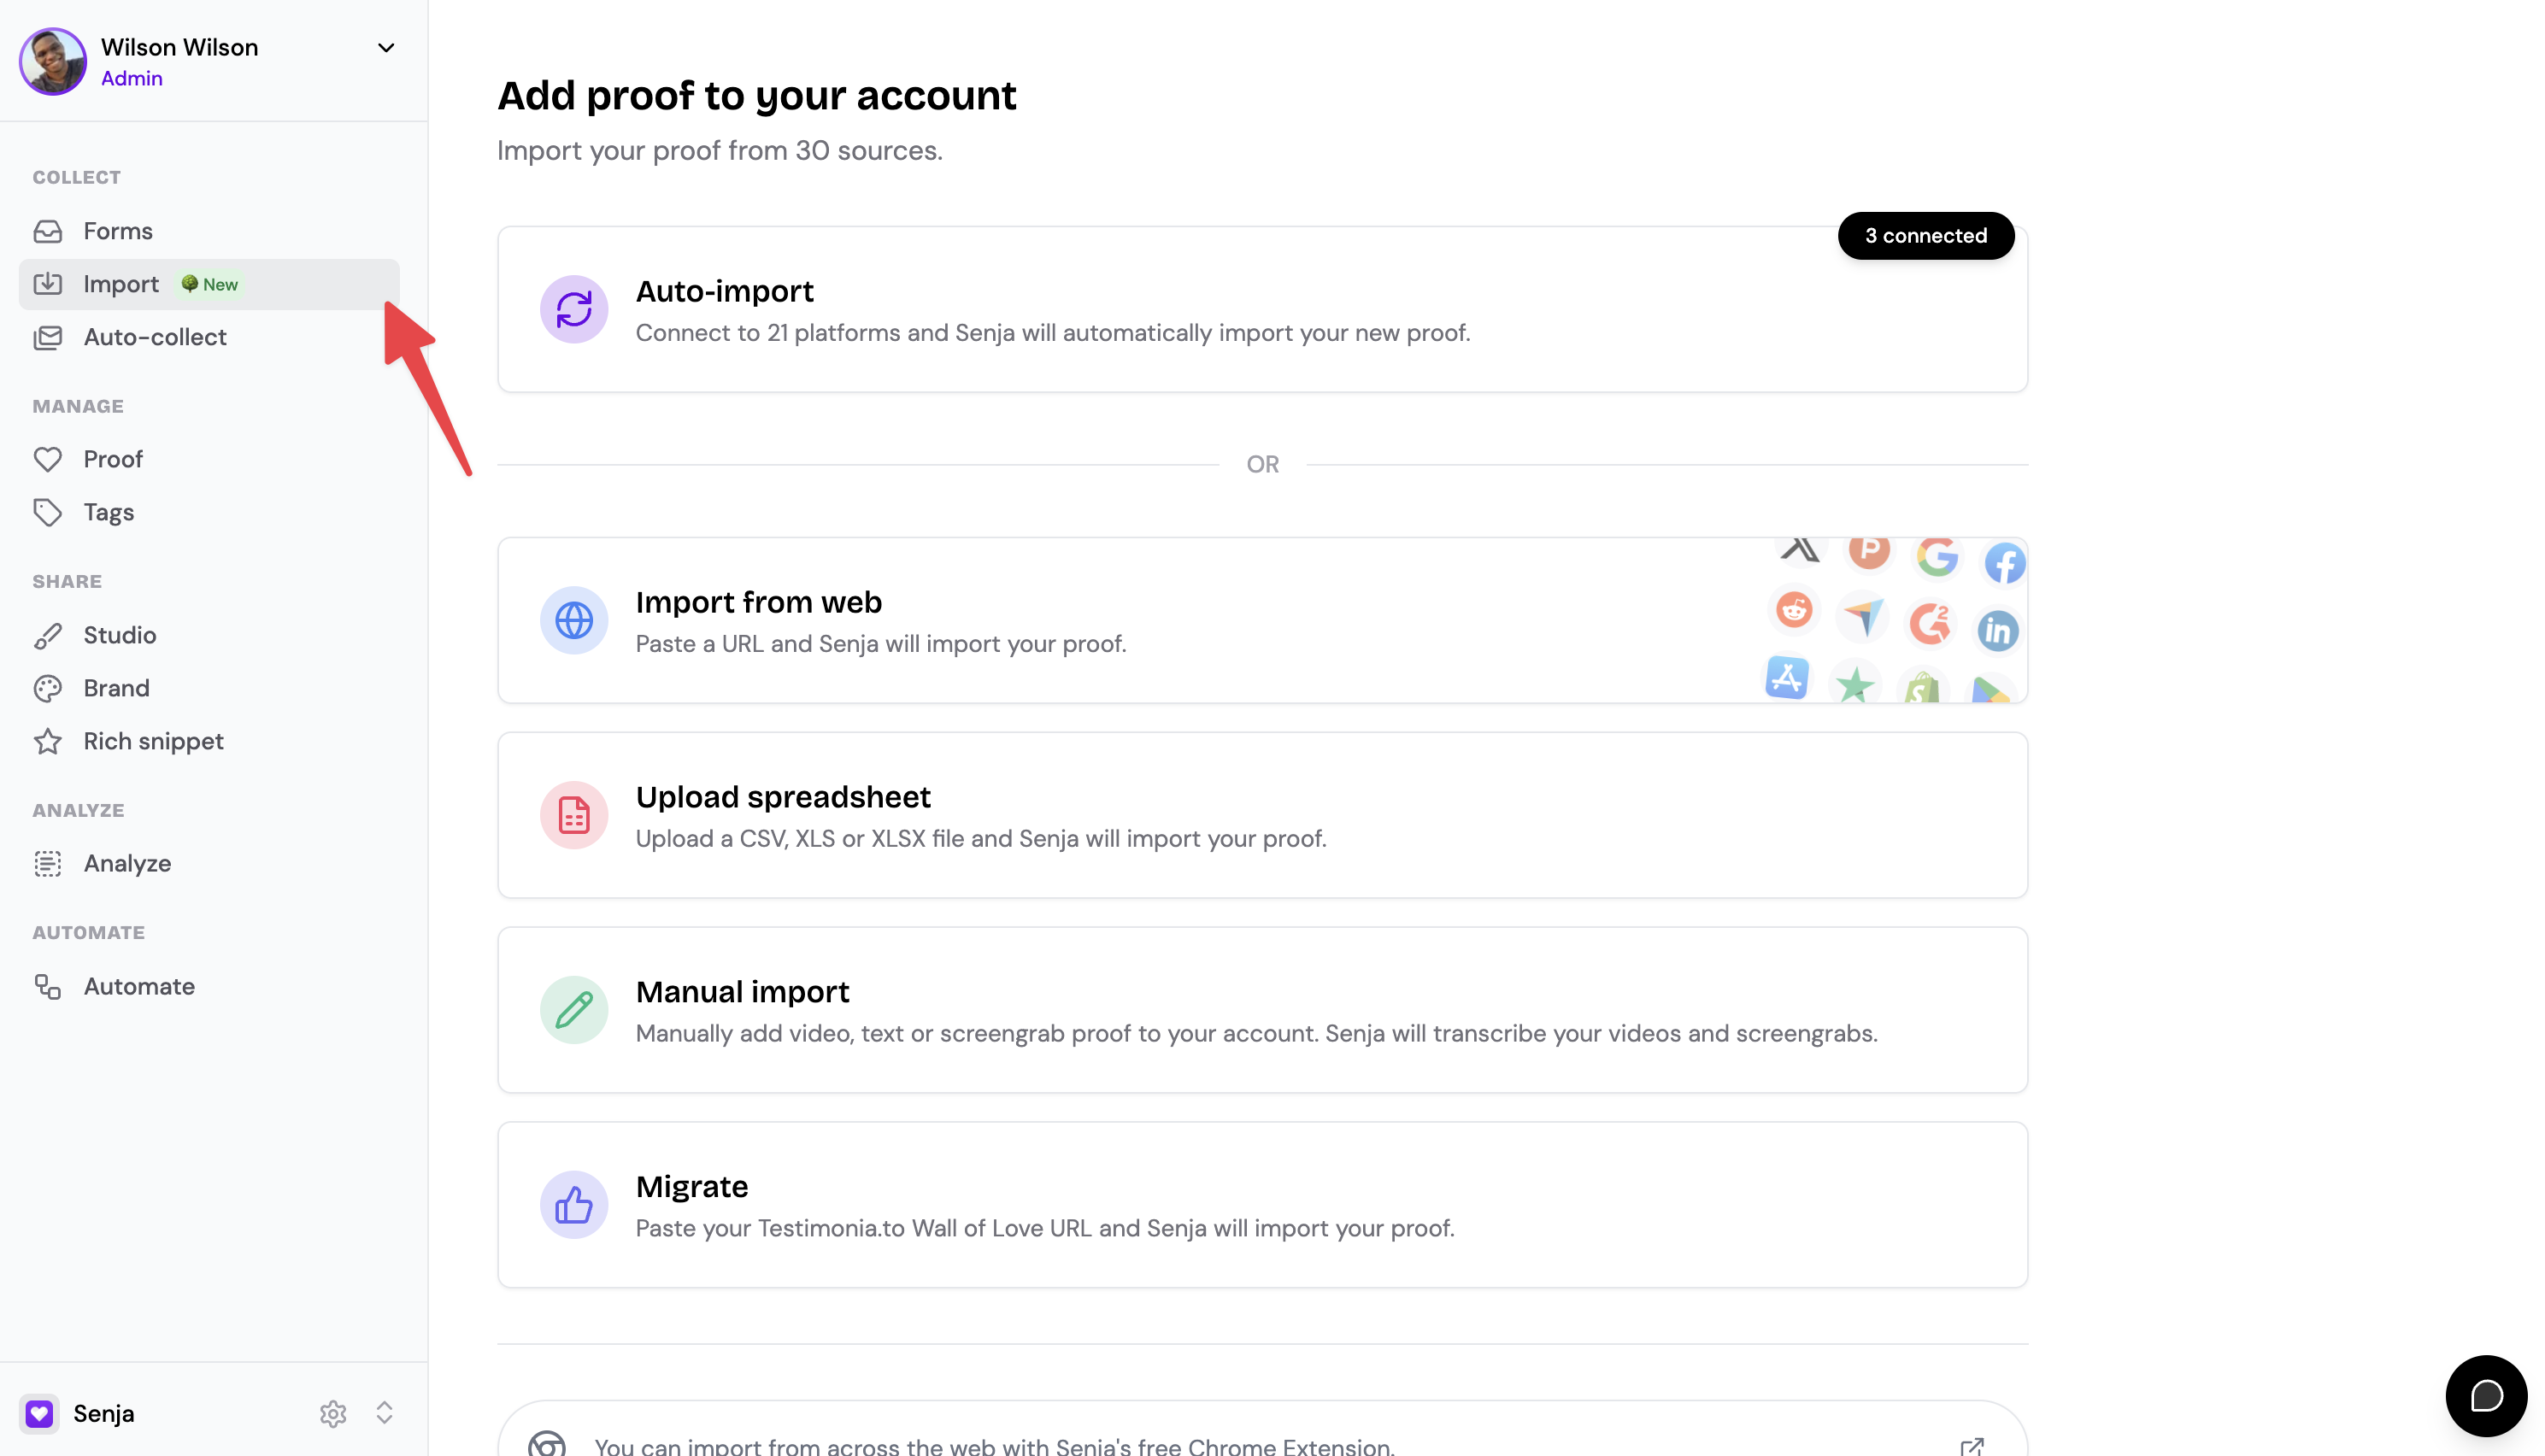Click the Brand palette icon
This screenshot has height=1456, width=2545.
[x=47, y=688]
